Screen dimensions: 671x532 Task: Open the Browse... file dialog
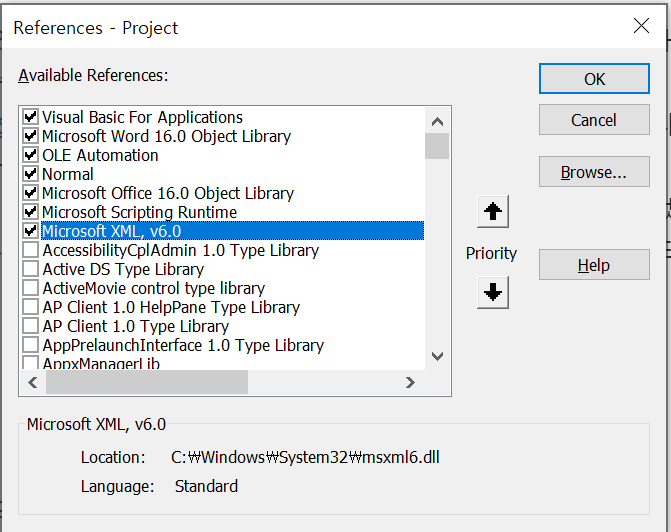[x=594, y=172]
